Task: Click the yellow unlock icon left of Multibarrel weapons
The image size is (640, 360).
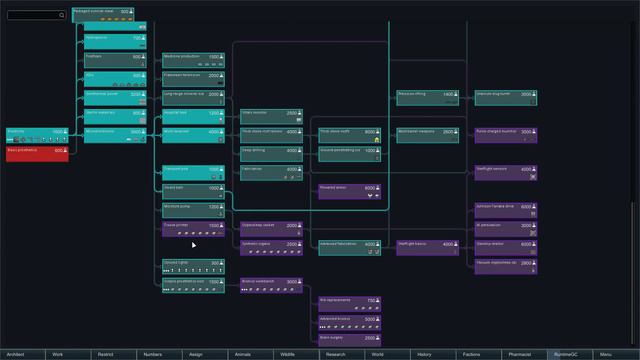Action: [x=377, y=140]
